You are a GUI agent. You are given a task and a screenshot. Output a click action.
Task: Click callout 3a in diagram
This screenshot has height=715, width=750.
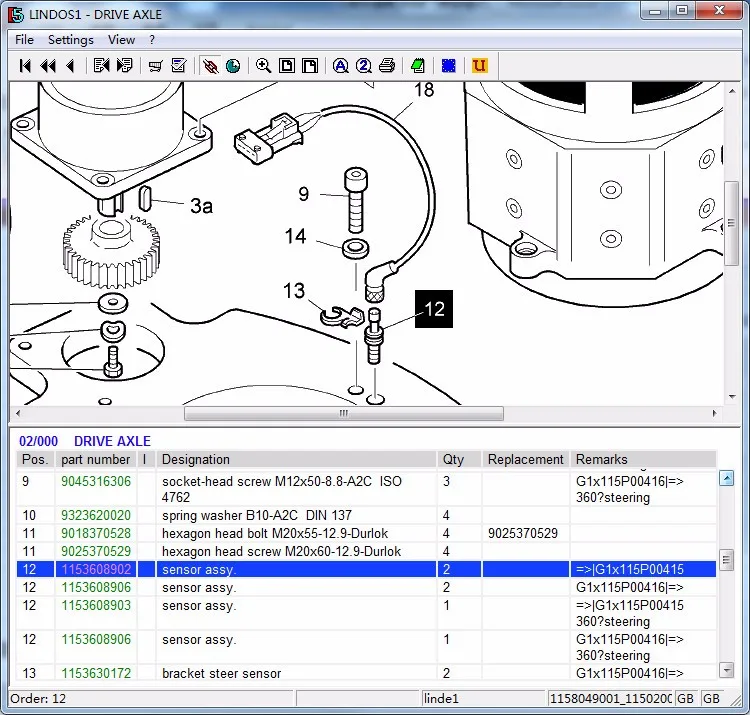[x=201, y=206]
